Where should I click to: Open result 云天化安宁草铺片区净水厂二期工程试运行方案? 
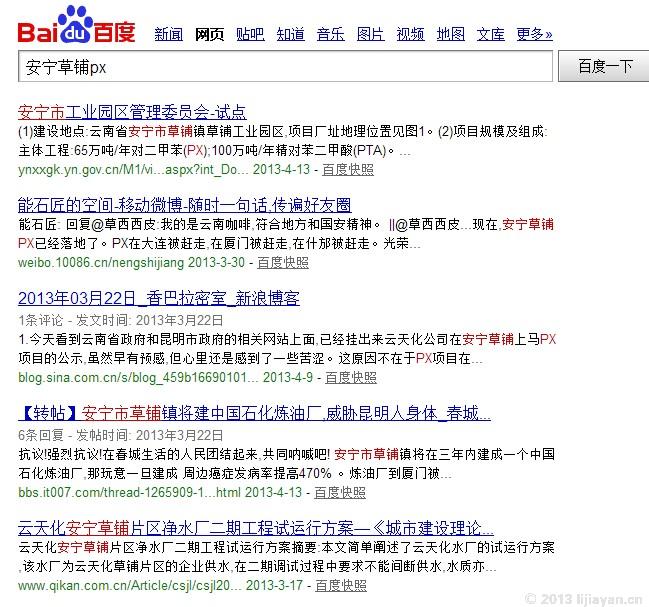256,528
